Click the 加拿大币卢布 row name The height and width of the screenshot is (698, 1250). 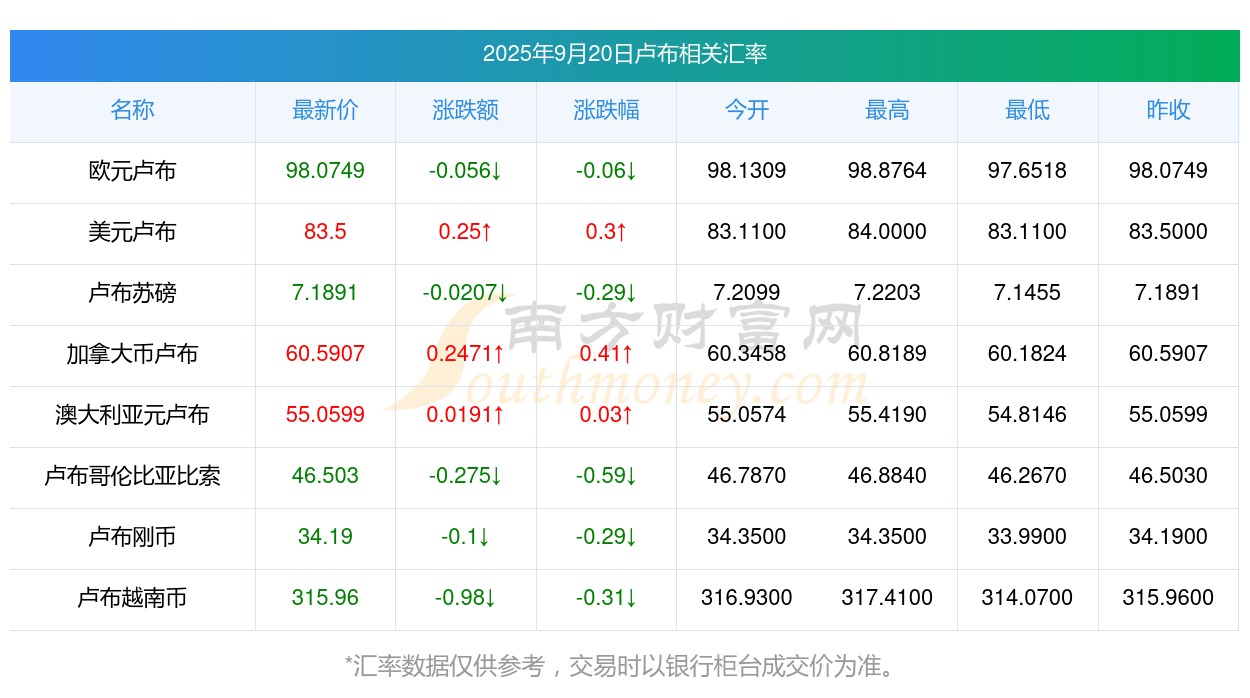[132, 354]
